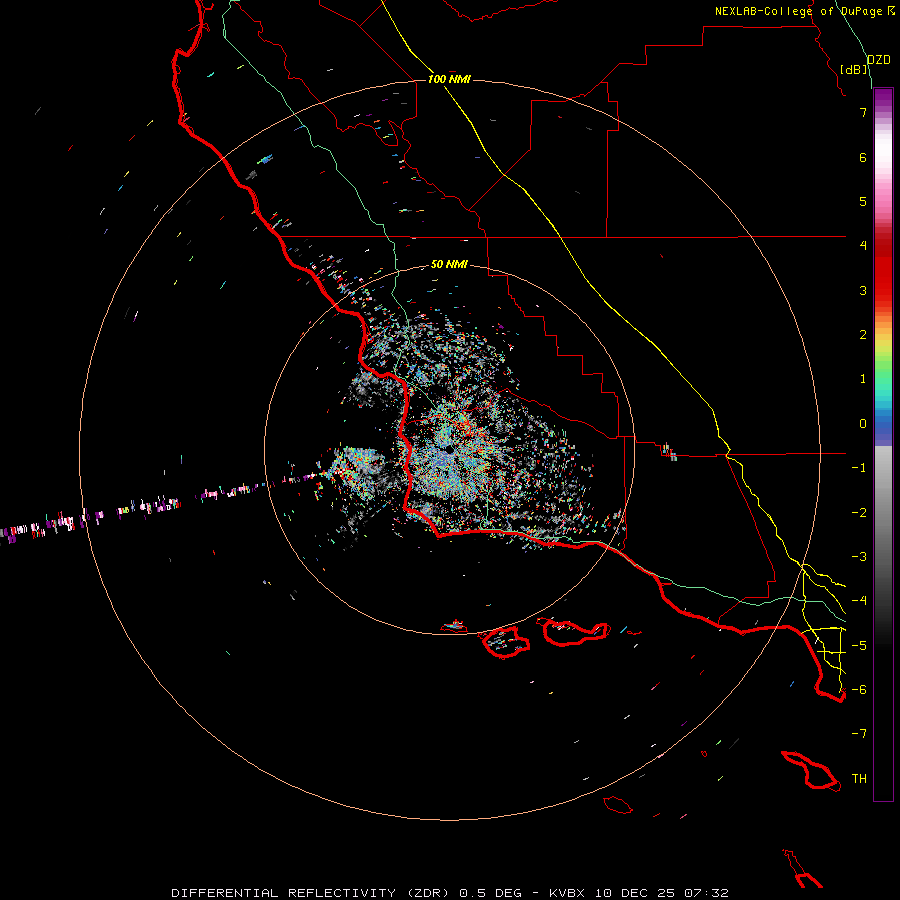900x900 pixels.
Task: Click the color bar value 2
Action: [x=863, y=335]
